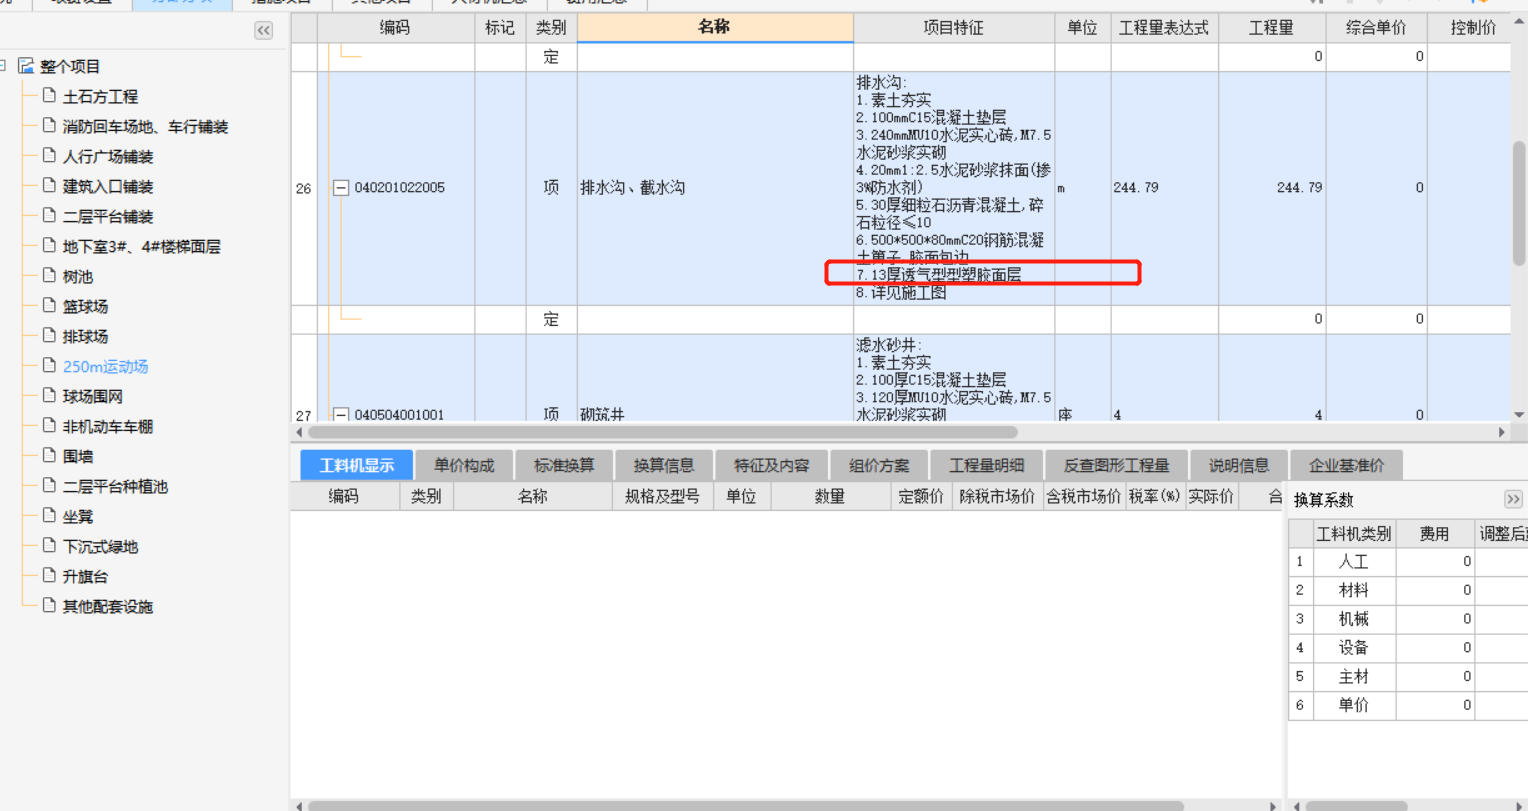Select the highlighted 250m运动场 node

click(105, 366)
